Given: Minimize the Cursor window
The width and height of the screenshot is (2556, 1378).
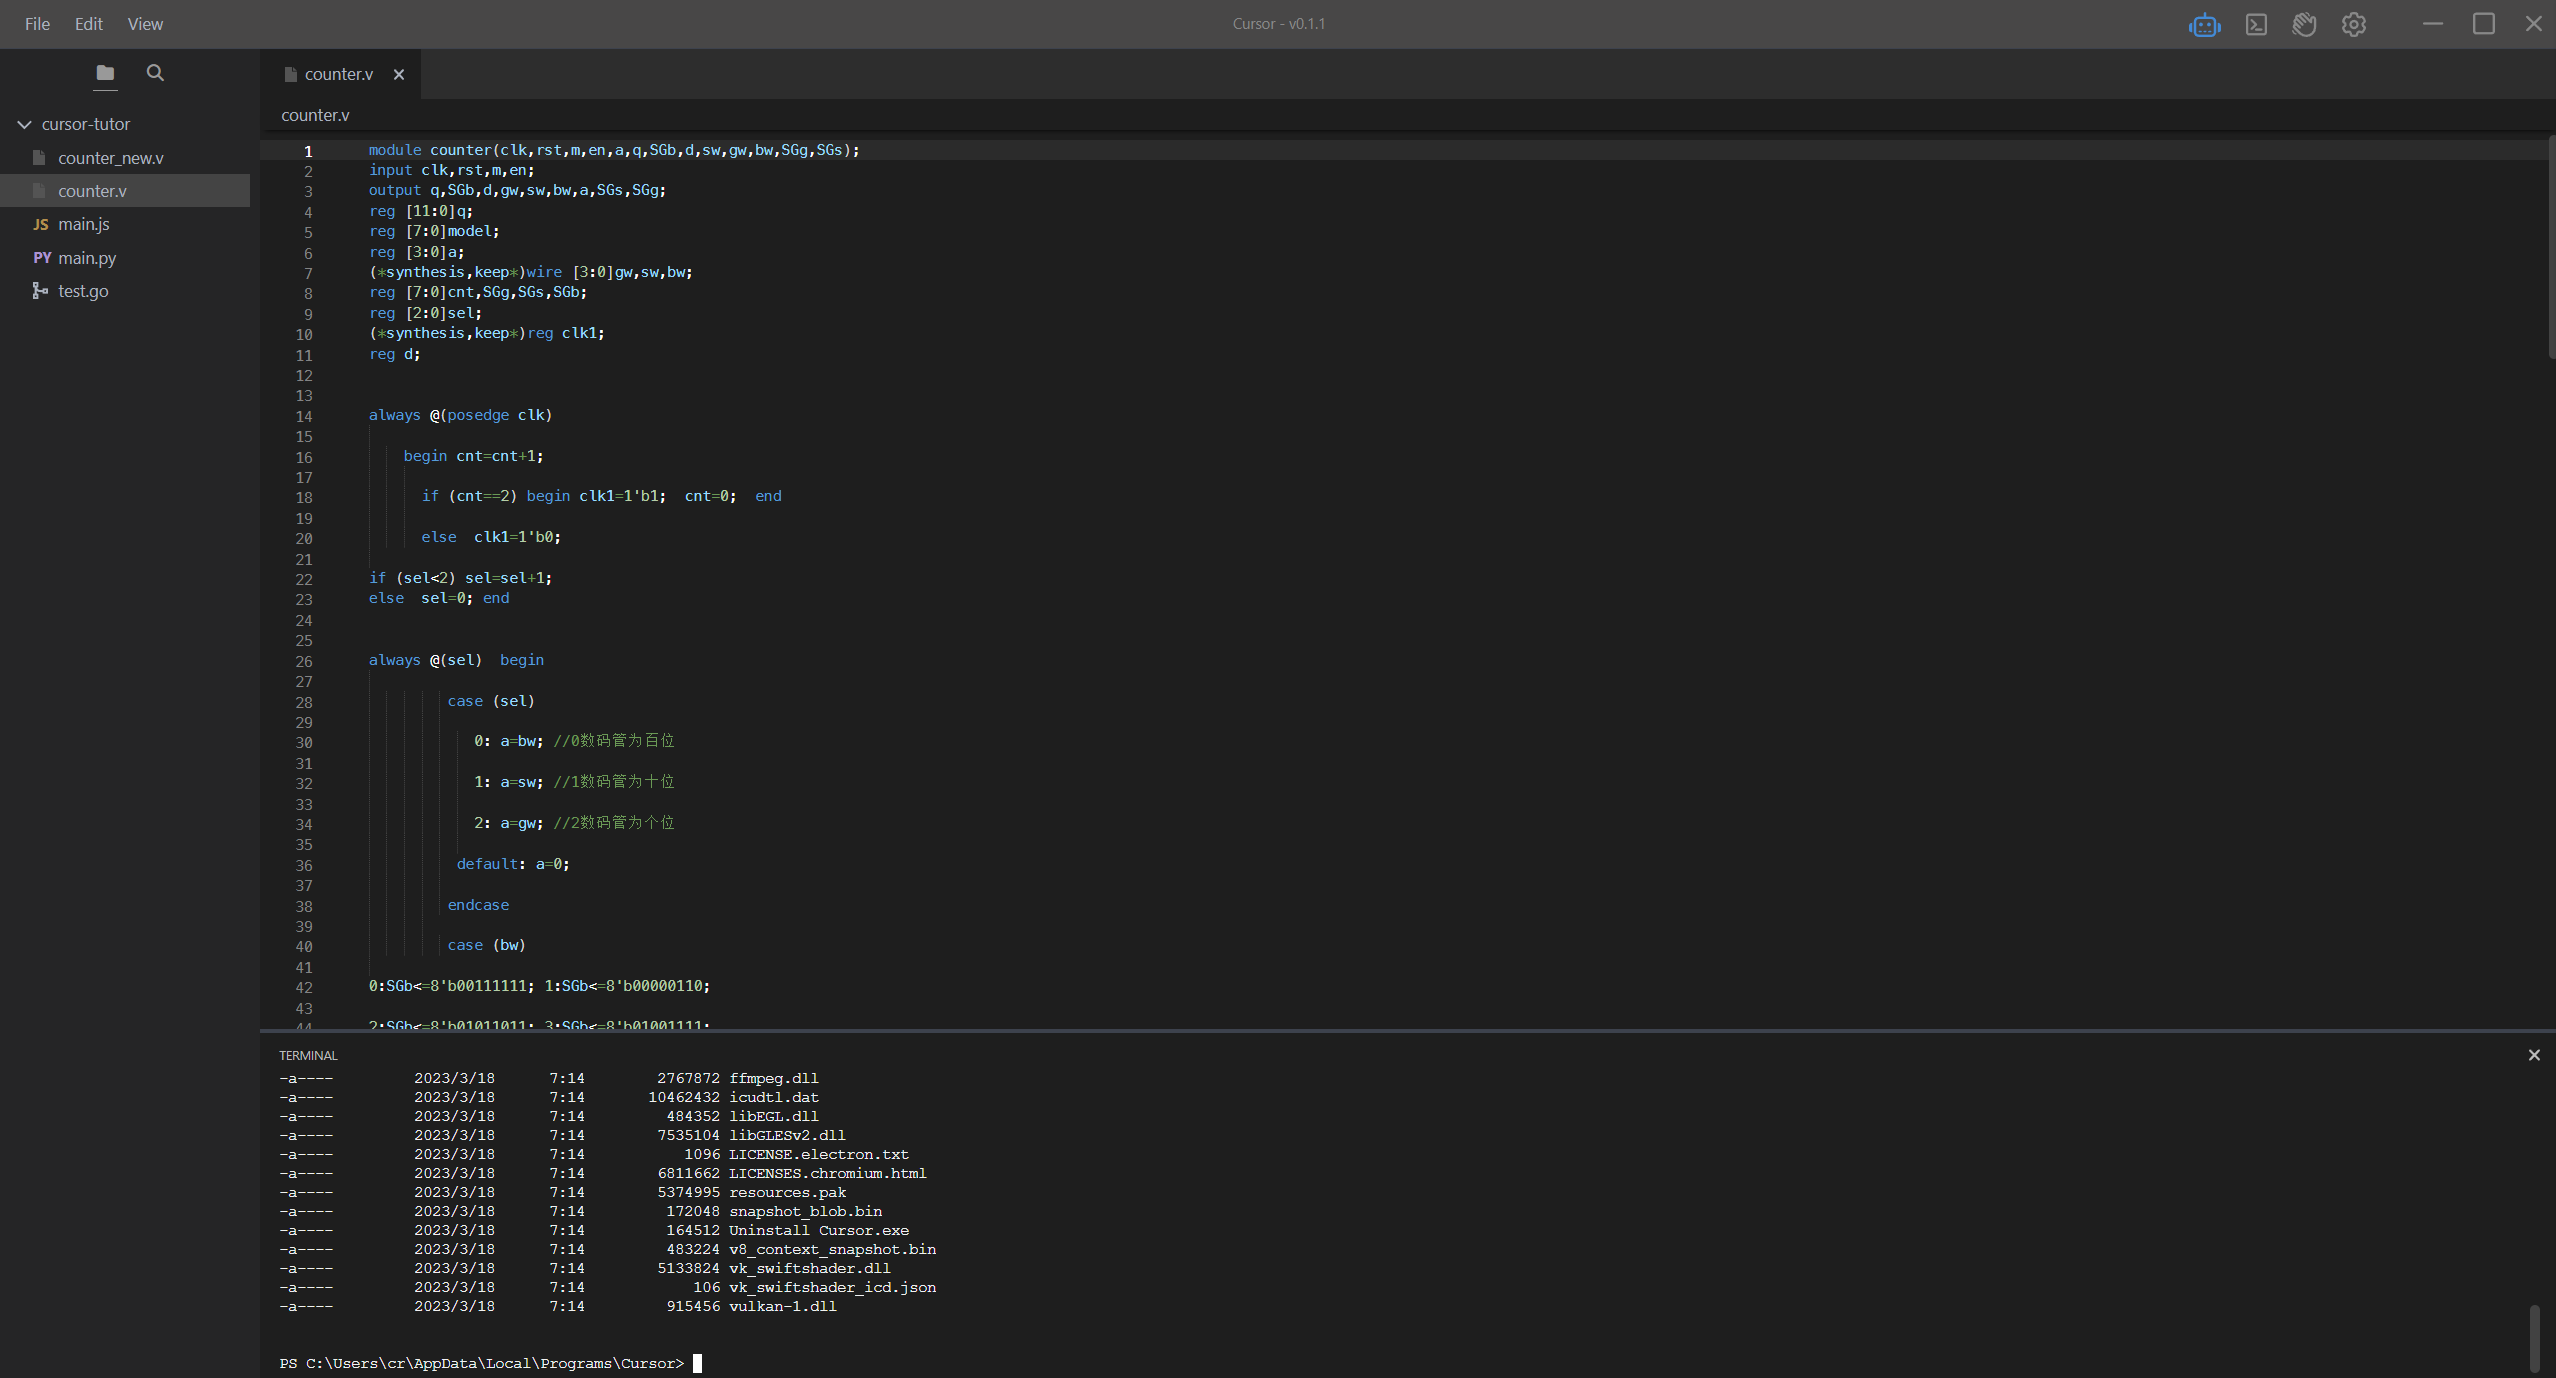Looking at the screenshot, I should [2433, 24].
